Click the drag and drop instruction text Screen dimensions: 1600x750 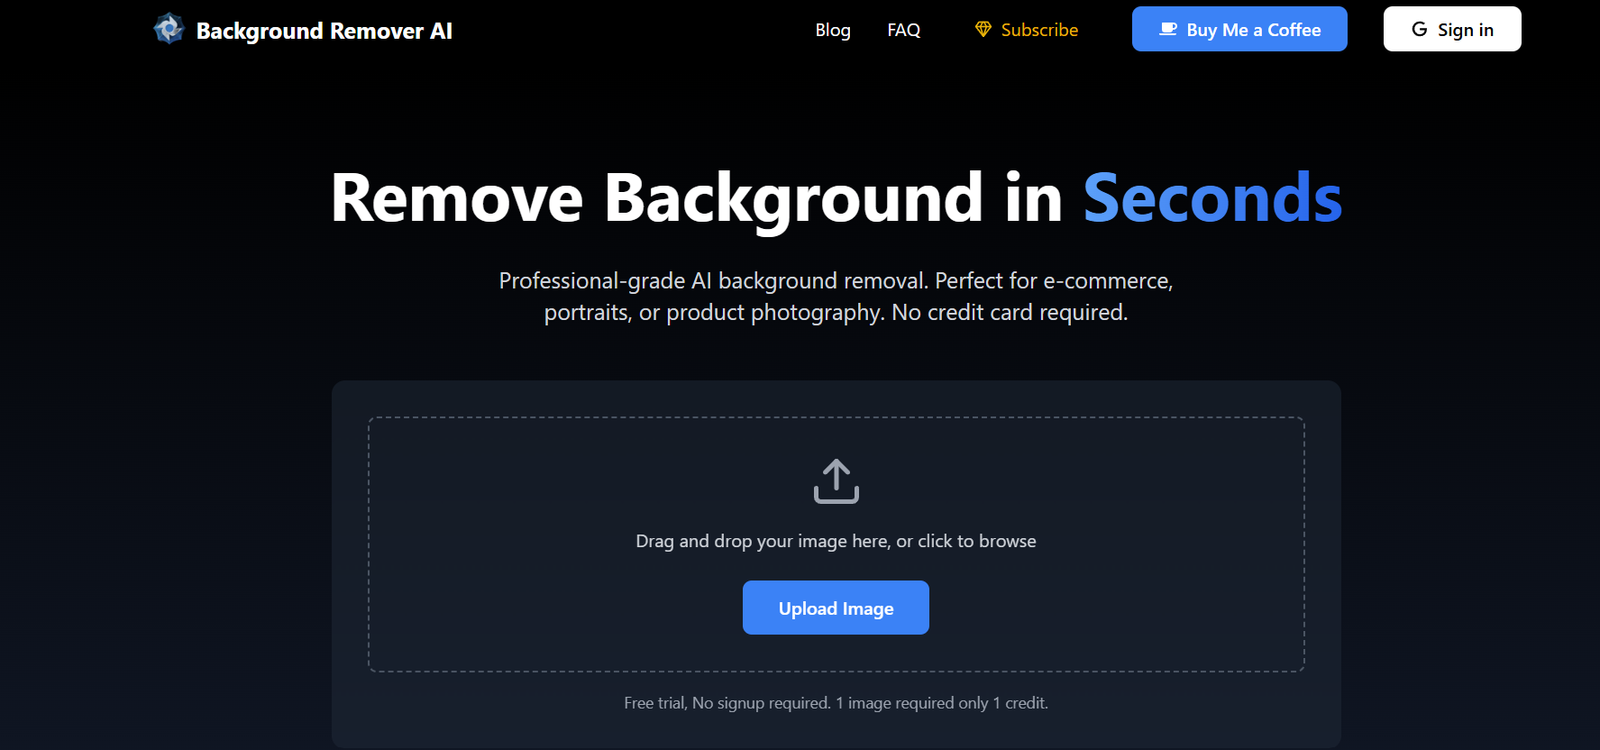tap(836, 541)
